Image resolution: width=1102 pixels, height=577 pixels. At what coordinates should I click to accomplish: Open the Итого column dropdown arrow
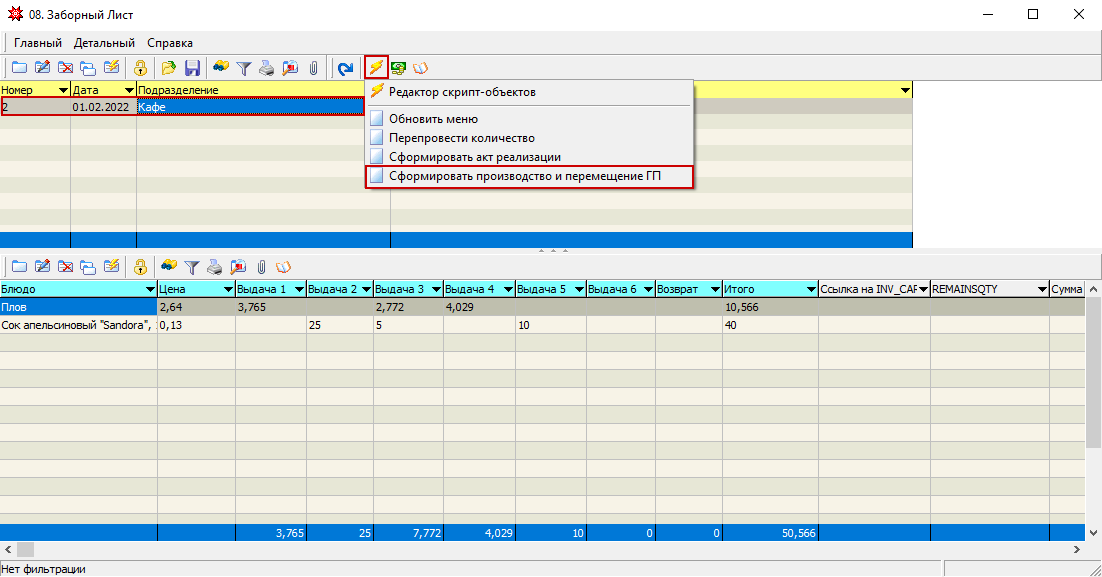[809, 289]
